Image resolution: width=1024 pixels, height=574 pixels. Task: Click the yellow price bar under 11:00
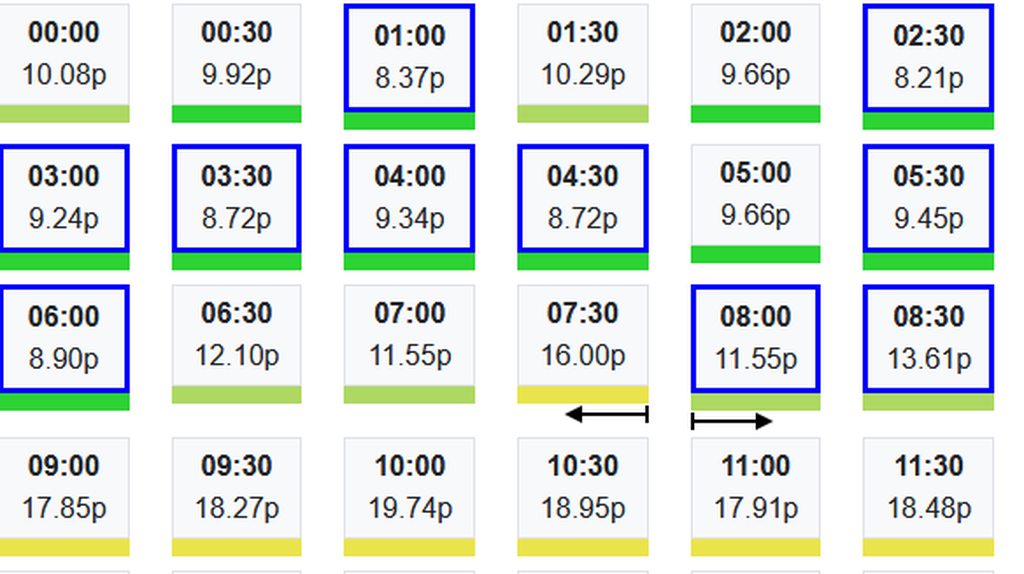[755, 547]
